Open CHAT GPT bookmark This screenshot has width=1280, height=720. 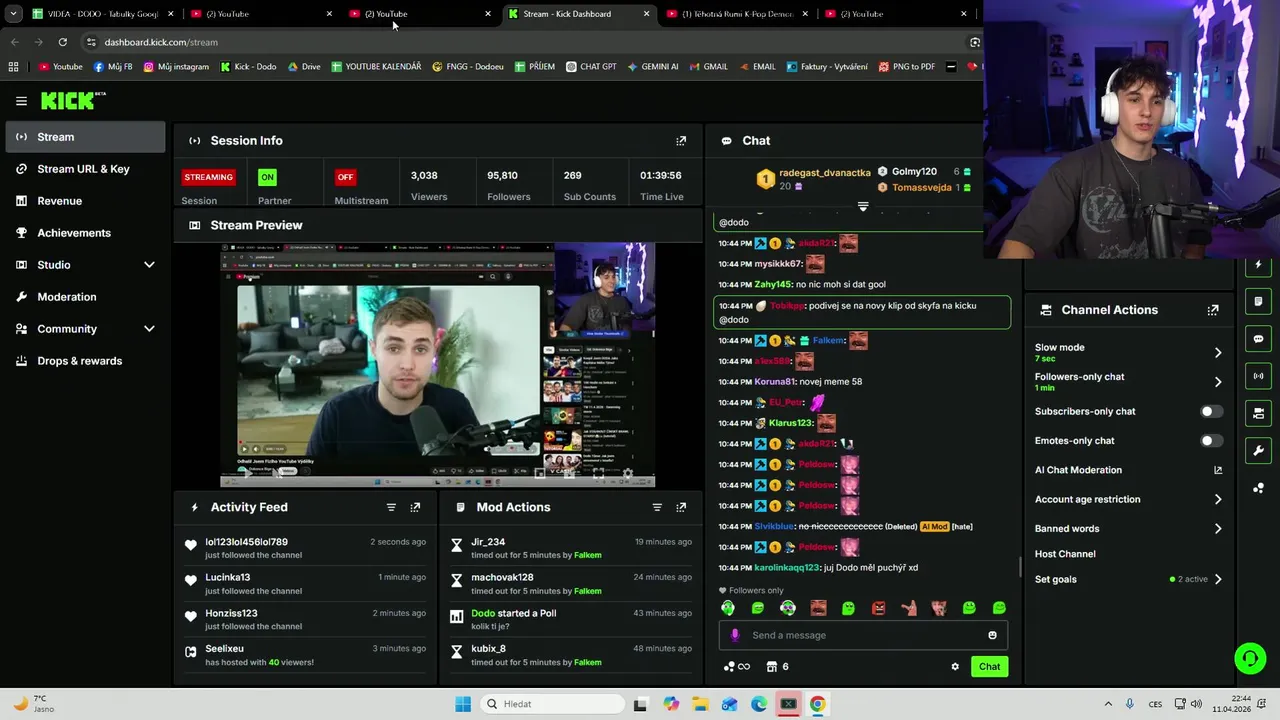point(591,67)
